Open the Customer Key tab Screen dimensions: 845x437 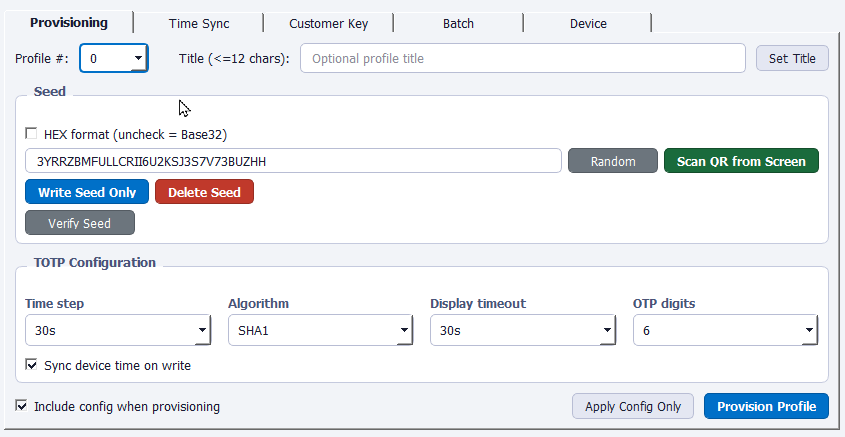[327, 23]
